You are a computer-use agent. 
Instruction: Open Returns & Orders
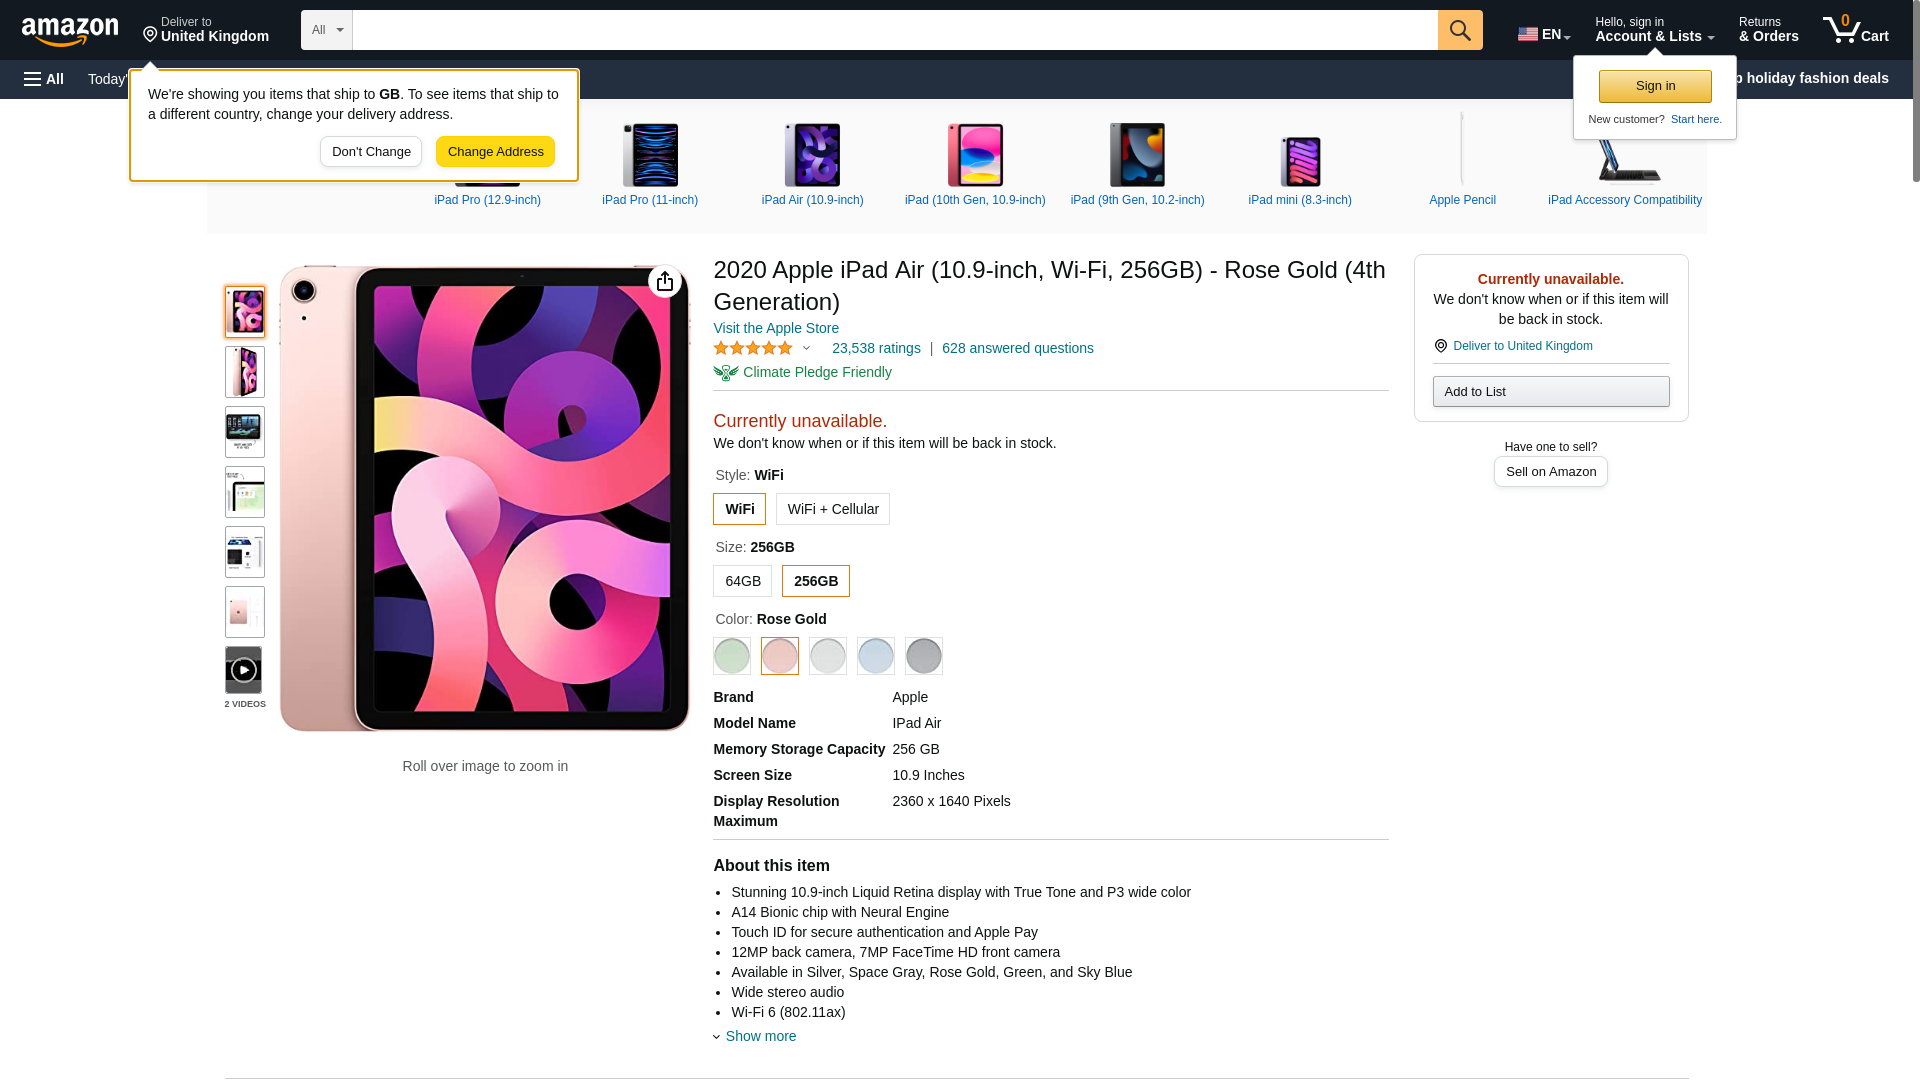1768,30
